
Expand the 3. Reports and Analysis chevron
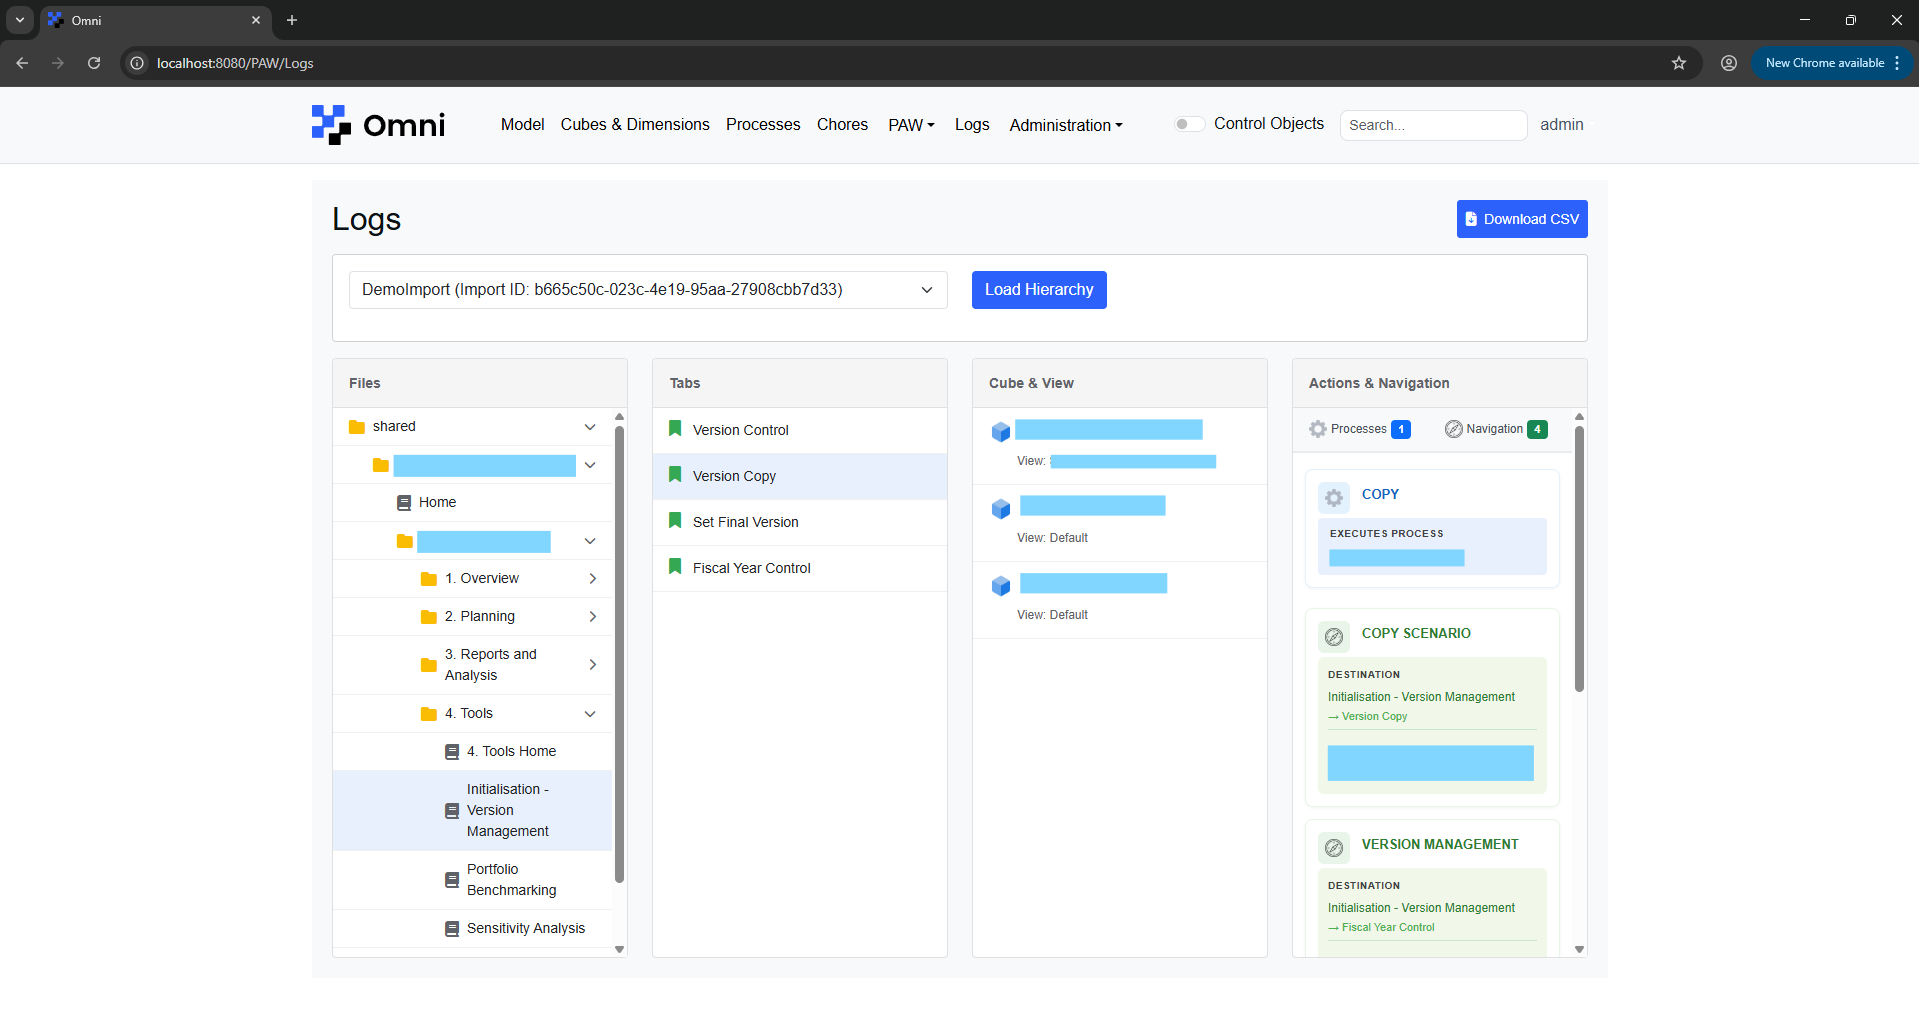click(x=593, y=665)
